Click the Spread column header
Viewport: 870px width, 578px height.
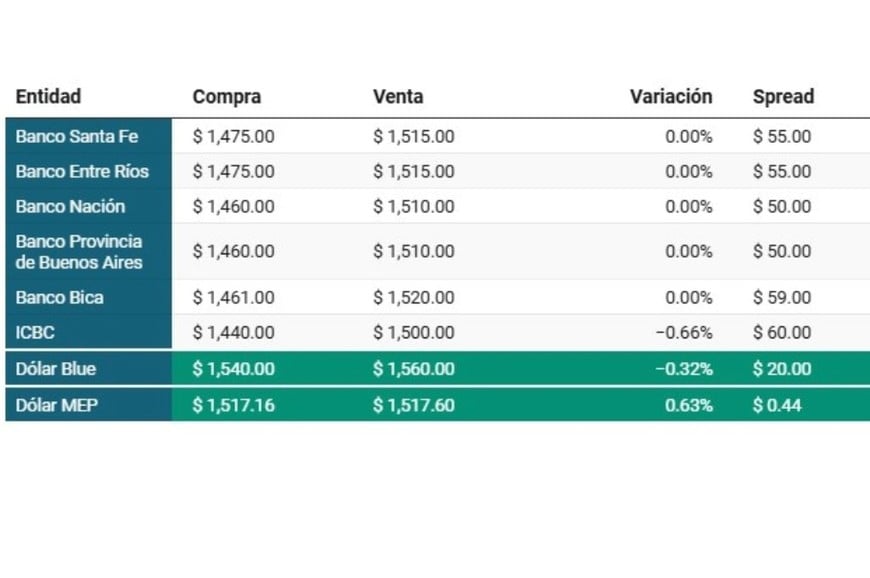[783, 97]
